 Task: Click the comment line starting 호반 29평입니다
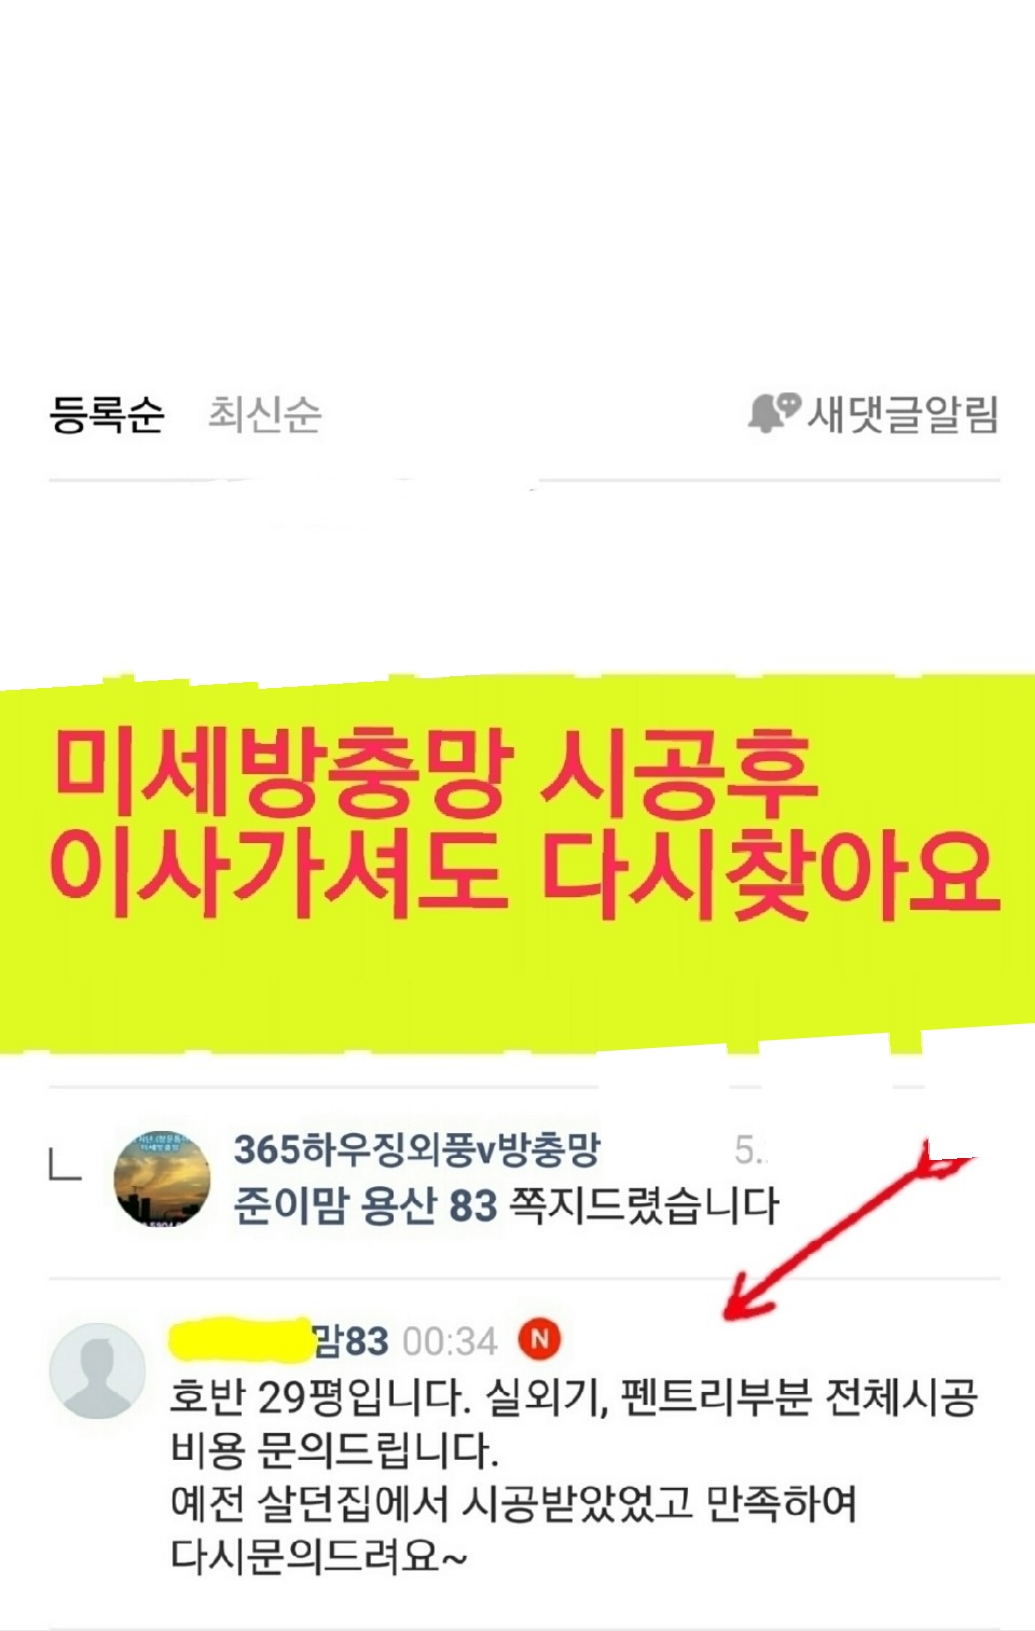pos(574,1397)
